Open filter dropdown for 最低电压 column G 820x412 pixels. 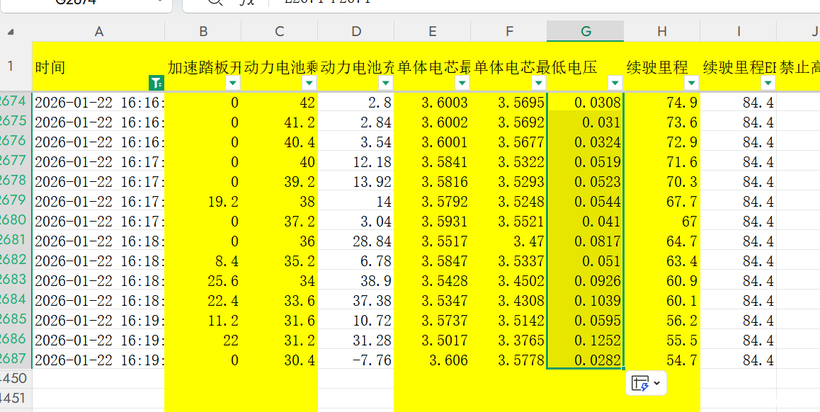613,84
